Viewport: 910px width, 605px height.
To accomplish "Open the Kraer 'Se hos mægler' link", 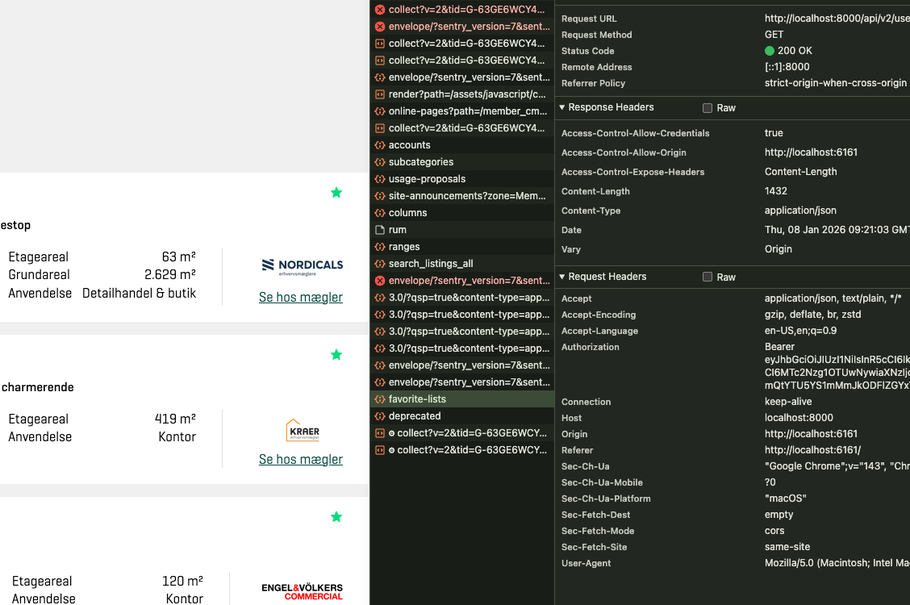I will (x=300, y=459).
